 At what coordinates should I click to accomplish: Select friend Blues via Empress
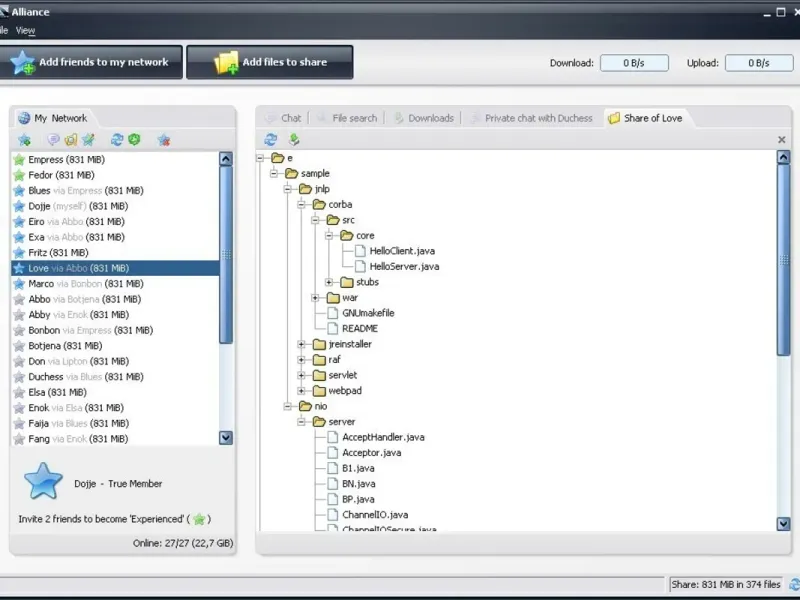[x=115, y=191]
